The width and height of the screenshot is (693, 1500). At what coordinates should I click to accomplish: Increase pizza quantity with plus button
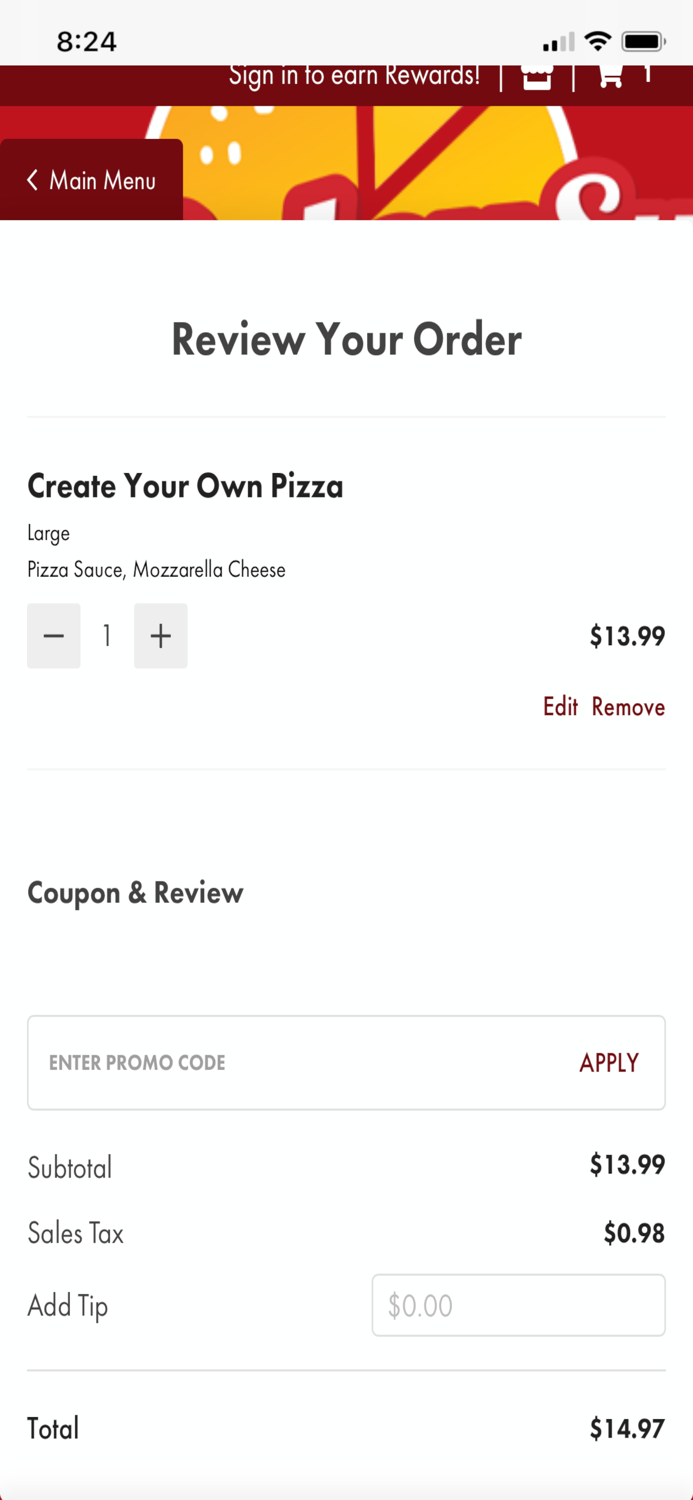point(161,636)
